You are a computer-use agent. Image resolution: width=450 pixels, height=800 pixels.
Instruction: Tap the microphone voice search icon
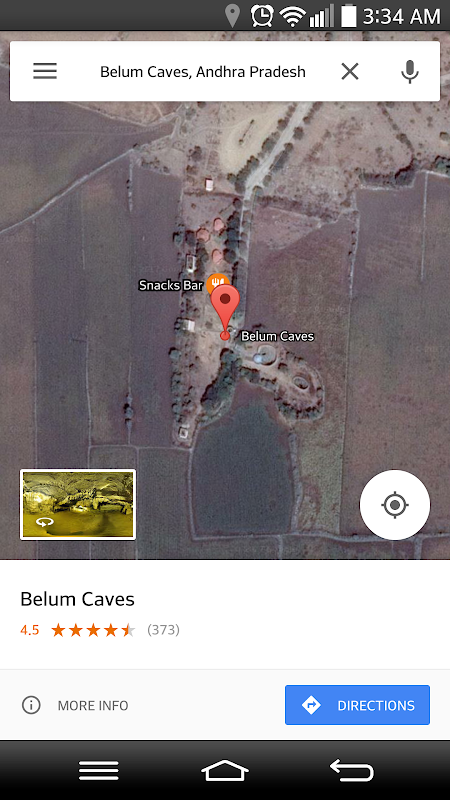[x=410, y=71]
